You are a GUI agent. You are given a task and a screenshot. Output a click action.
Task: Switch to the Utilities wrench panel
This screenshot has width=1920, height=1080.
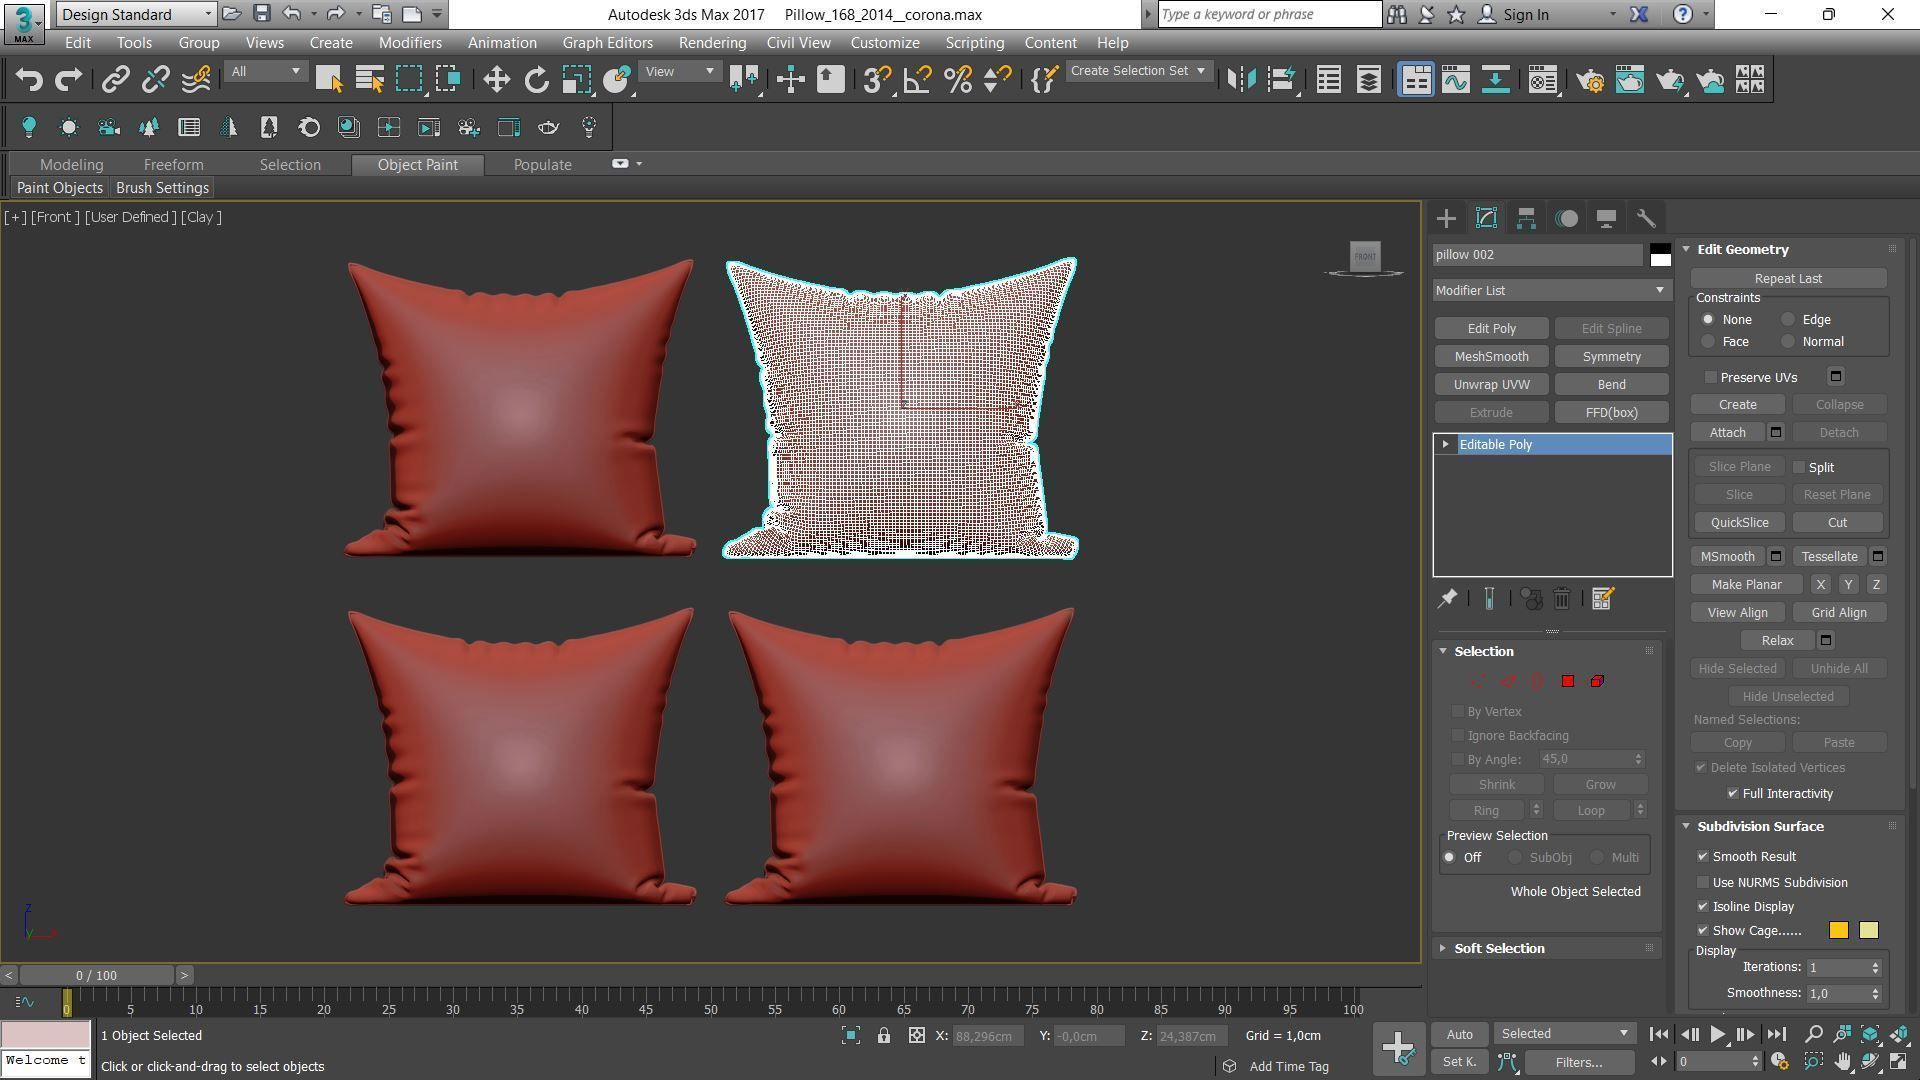1646,218
